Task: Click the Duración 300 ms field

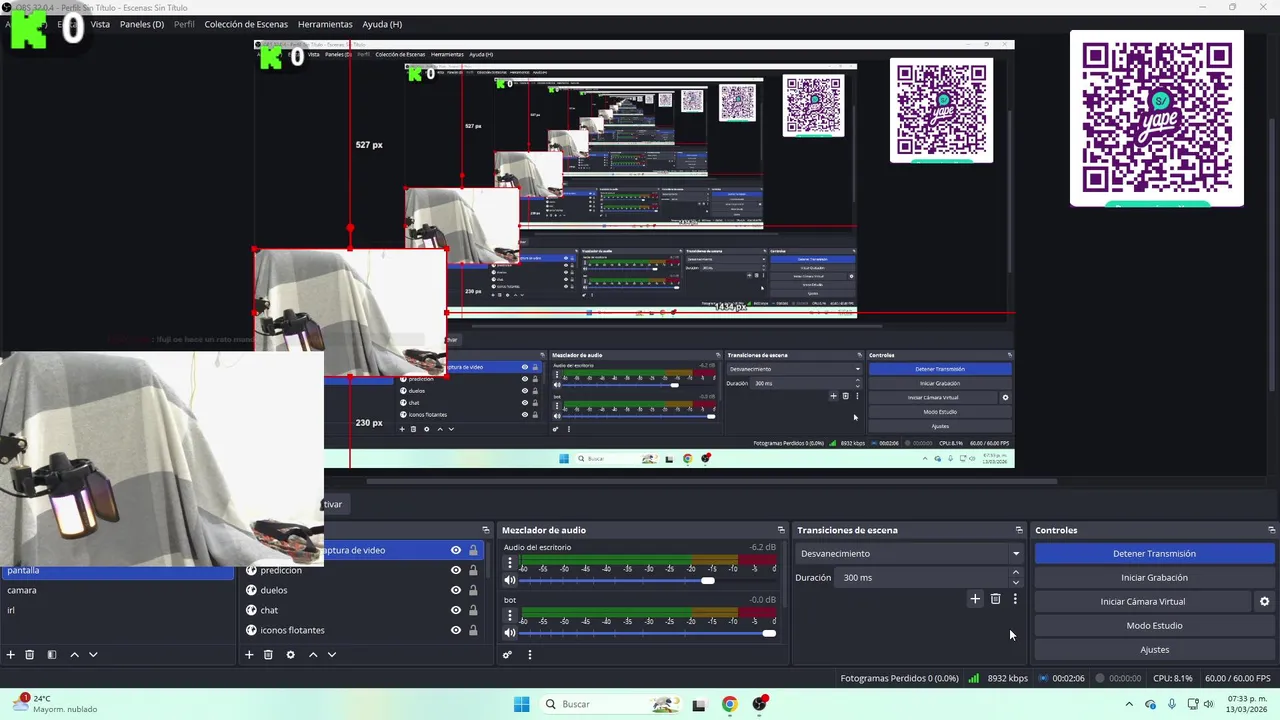Action: pos(923,577)
